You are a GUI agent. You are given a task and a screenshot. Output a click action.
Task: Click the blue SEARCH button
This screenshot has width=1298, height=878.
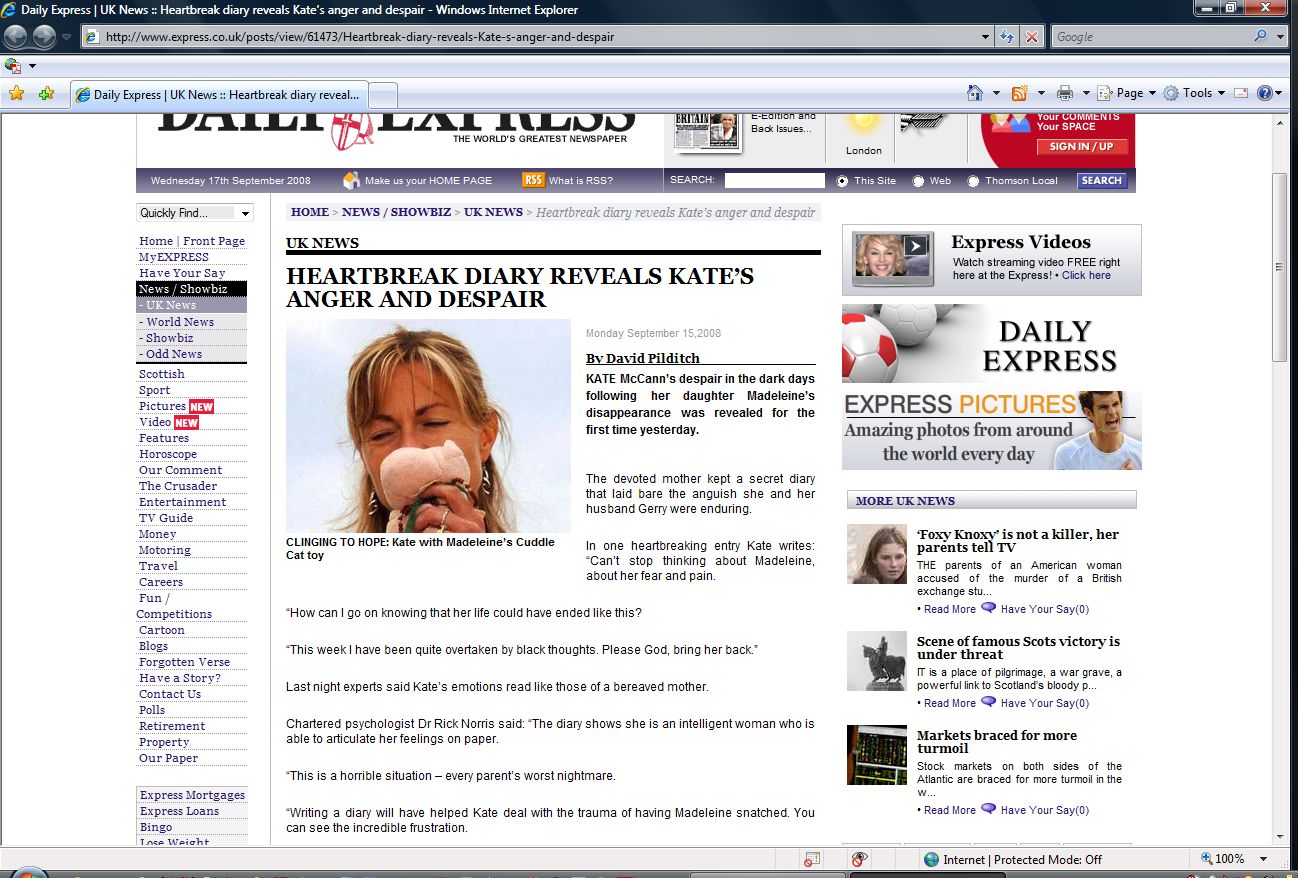pos(1101,181)
